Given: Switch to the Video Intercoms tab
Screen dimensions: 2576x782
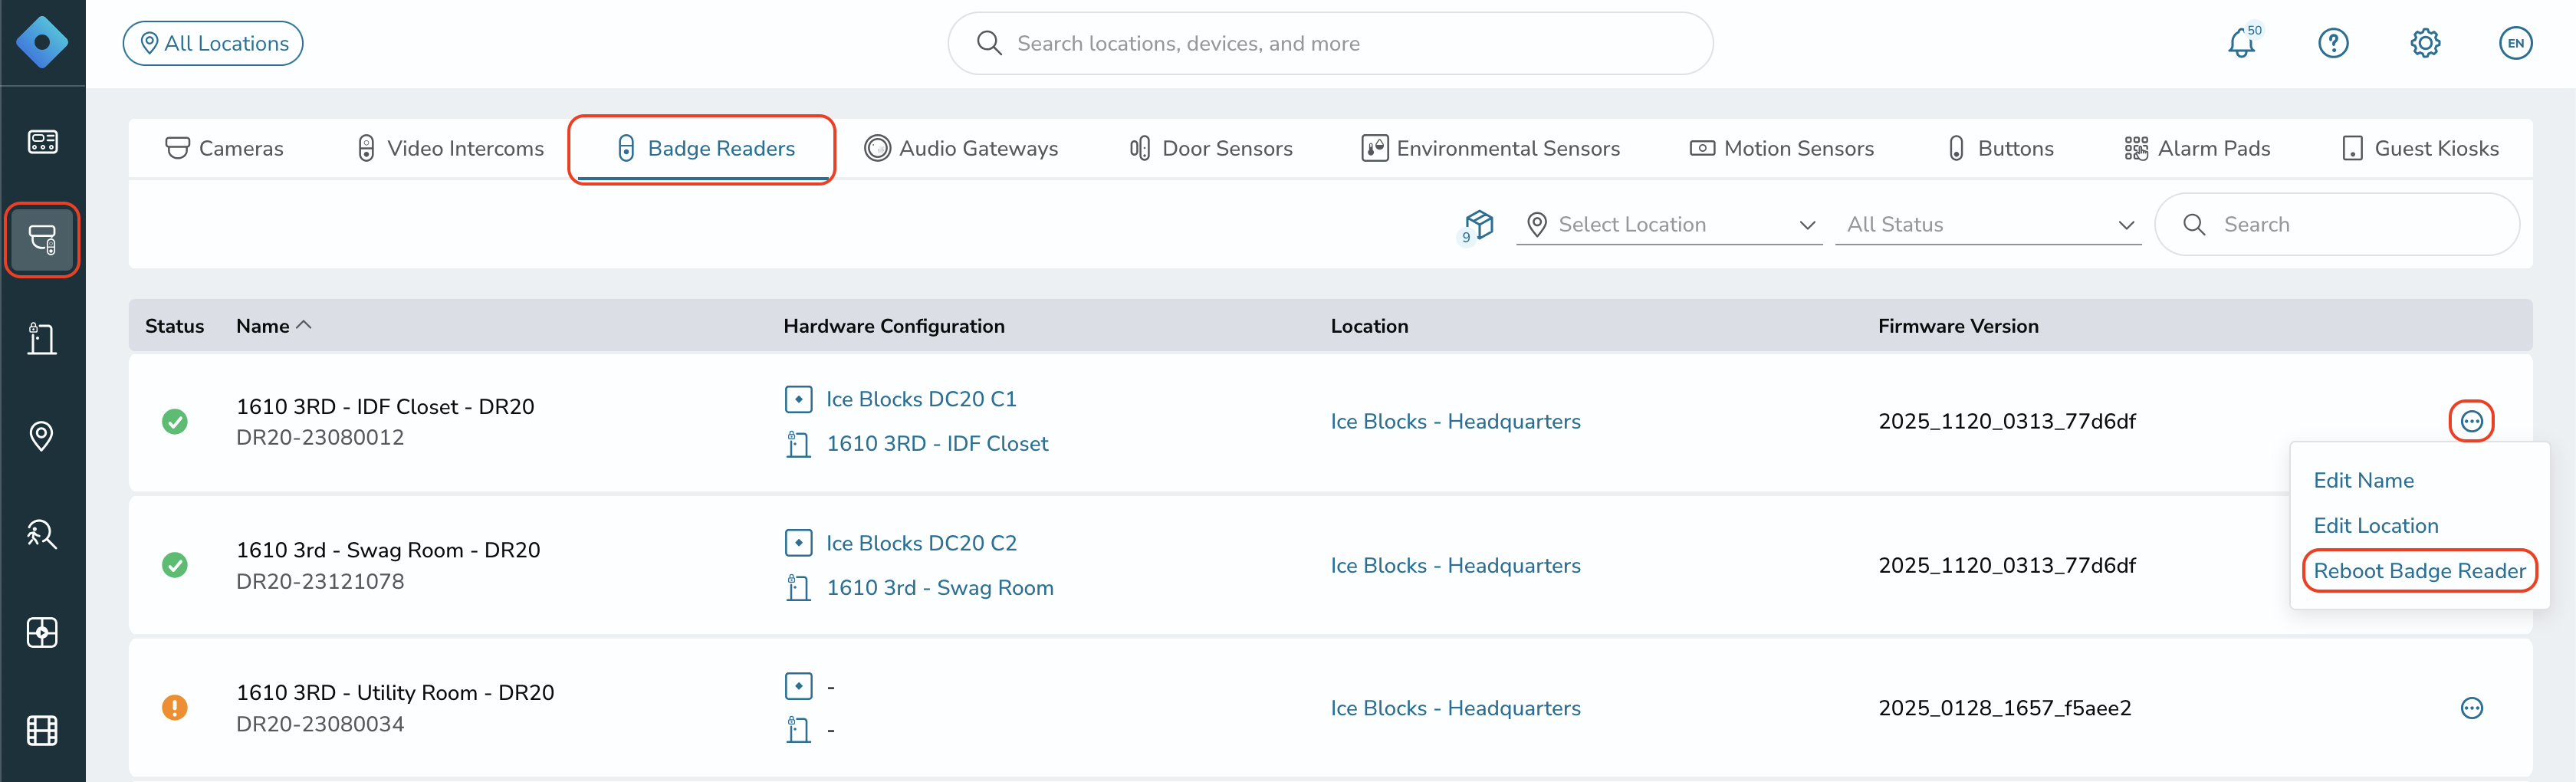Looking at the screenshot, I should (450, 148).
